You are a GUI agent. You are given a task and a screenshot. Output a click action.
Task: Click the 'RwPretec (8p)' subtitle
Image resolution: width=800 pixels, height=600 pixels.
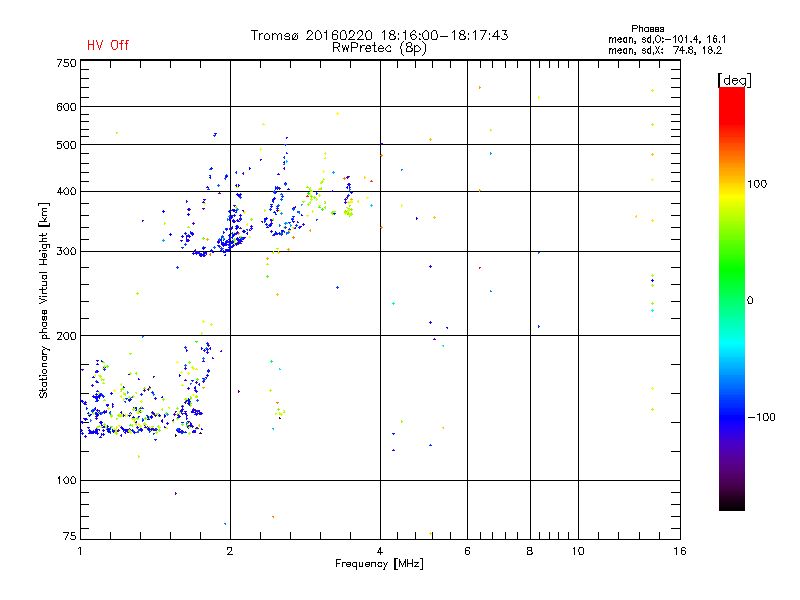[x=379, y=48]
